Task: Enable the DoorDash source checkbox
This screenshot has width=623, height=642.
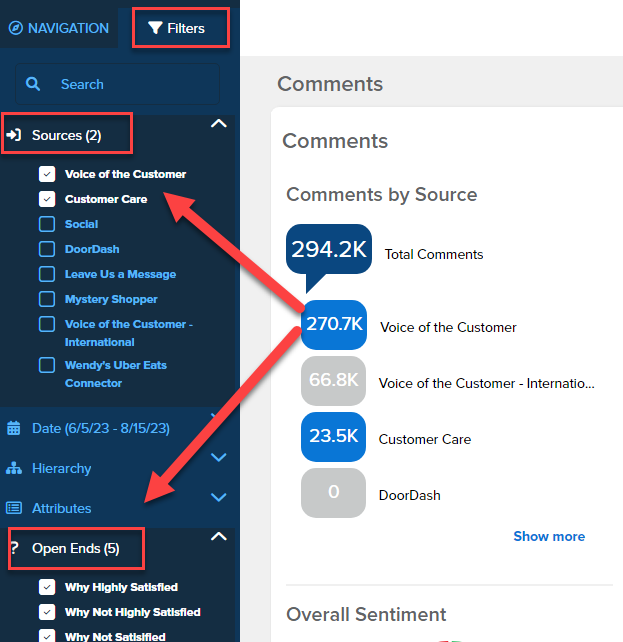Action: 47,249
